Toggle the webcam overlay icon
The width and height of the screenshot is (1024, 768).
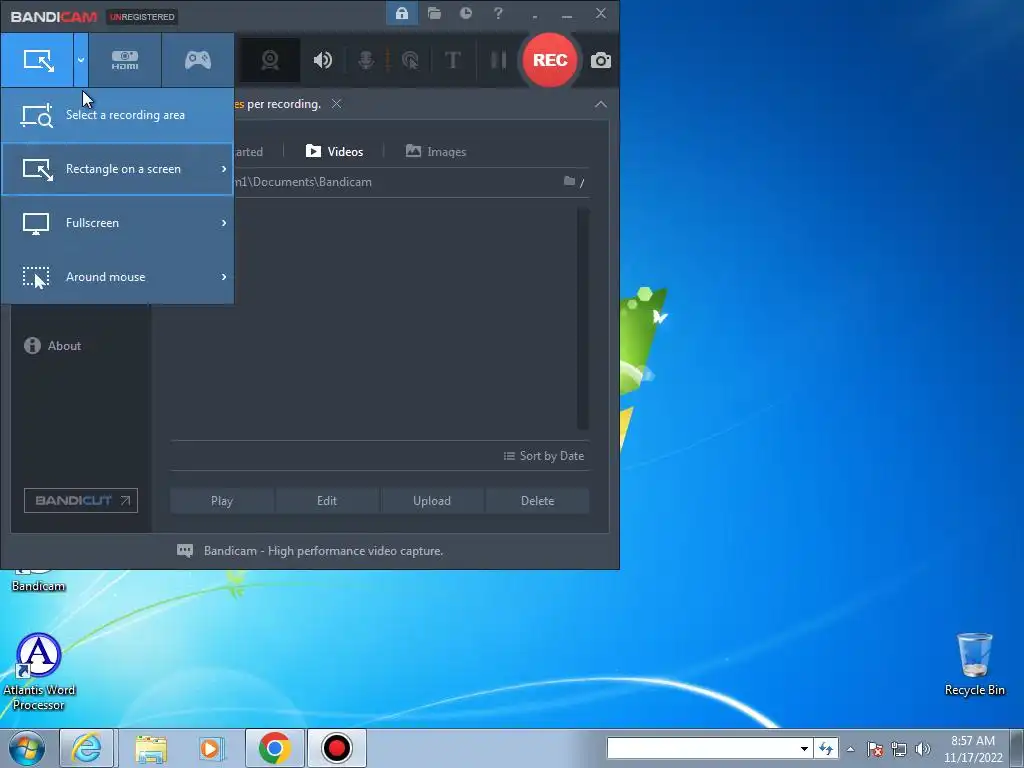click(270, 60)
